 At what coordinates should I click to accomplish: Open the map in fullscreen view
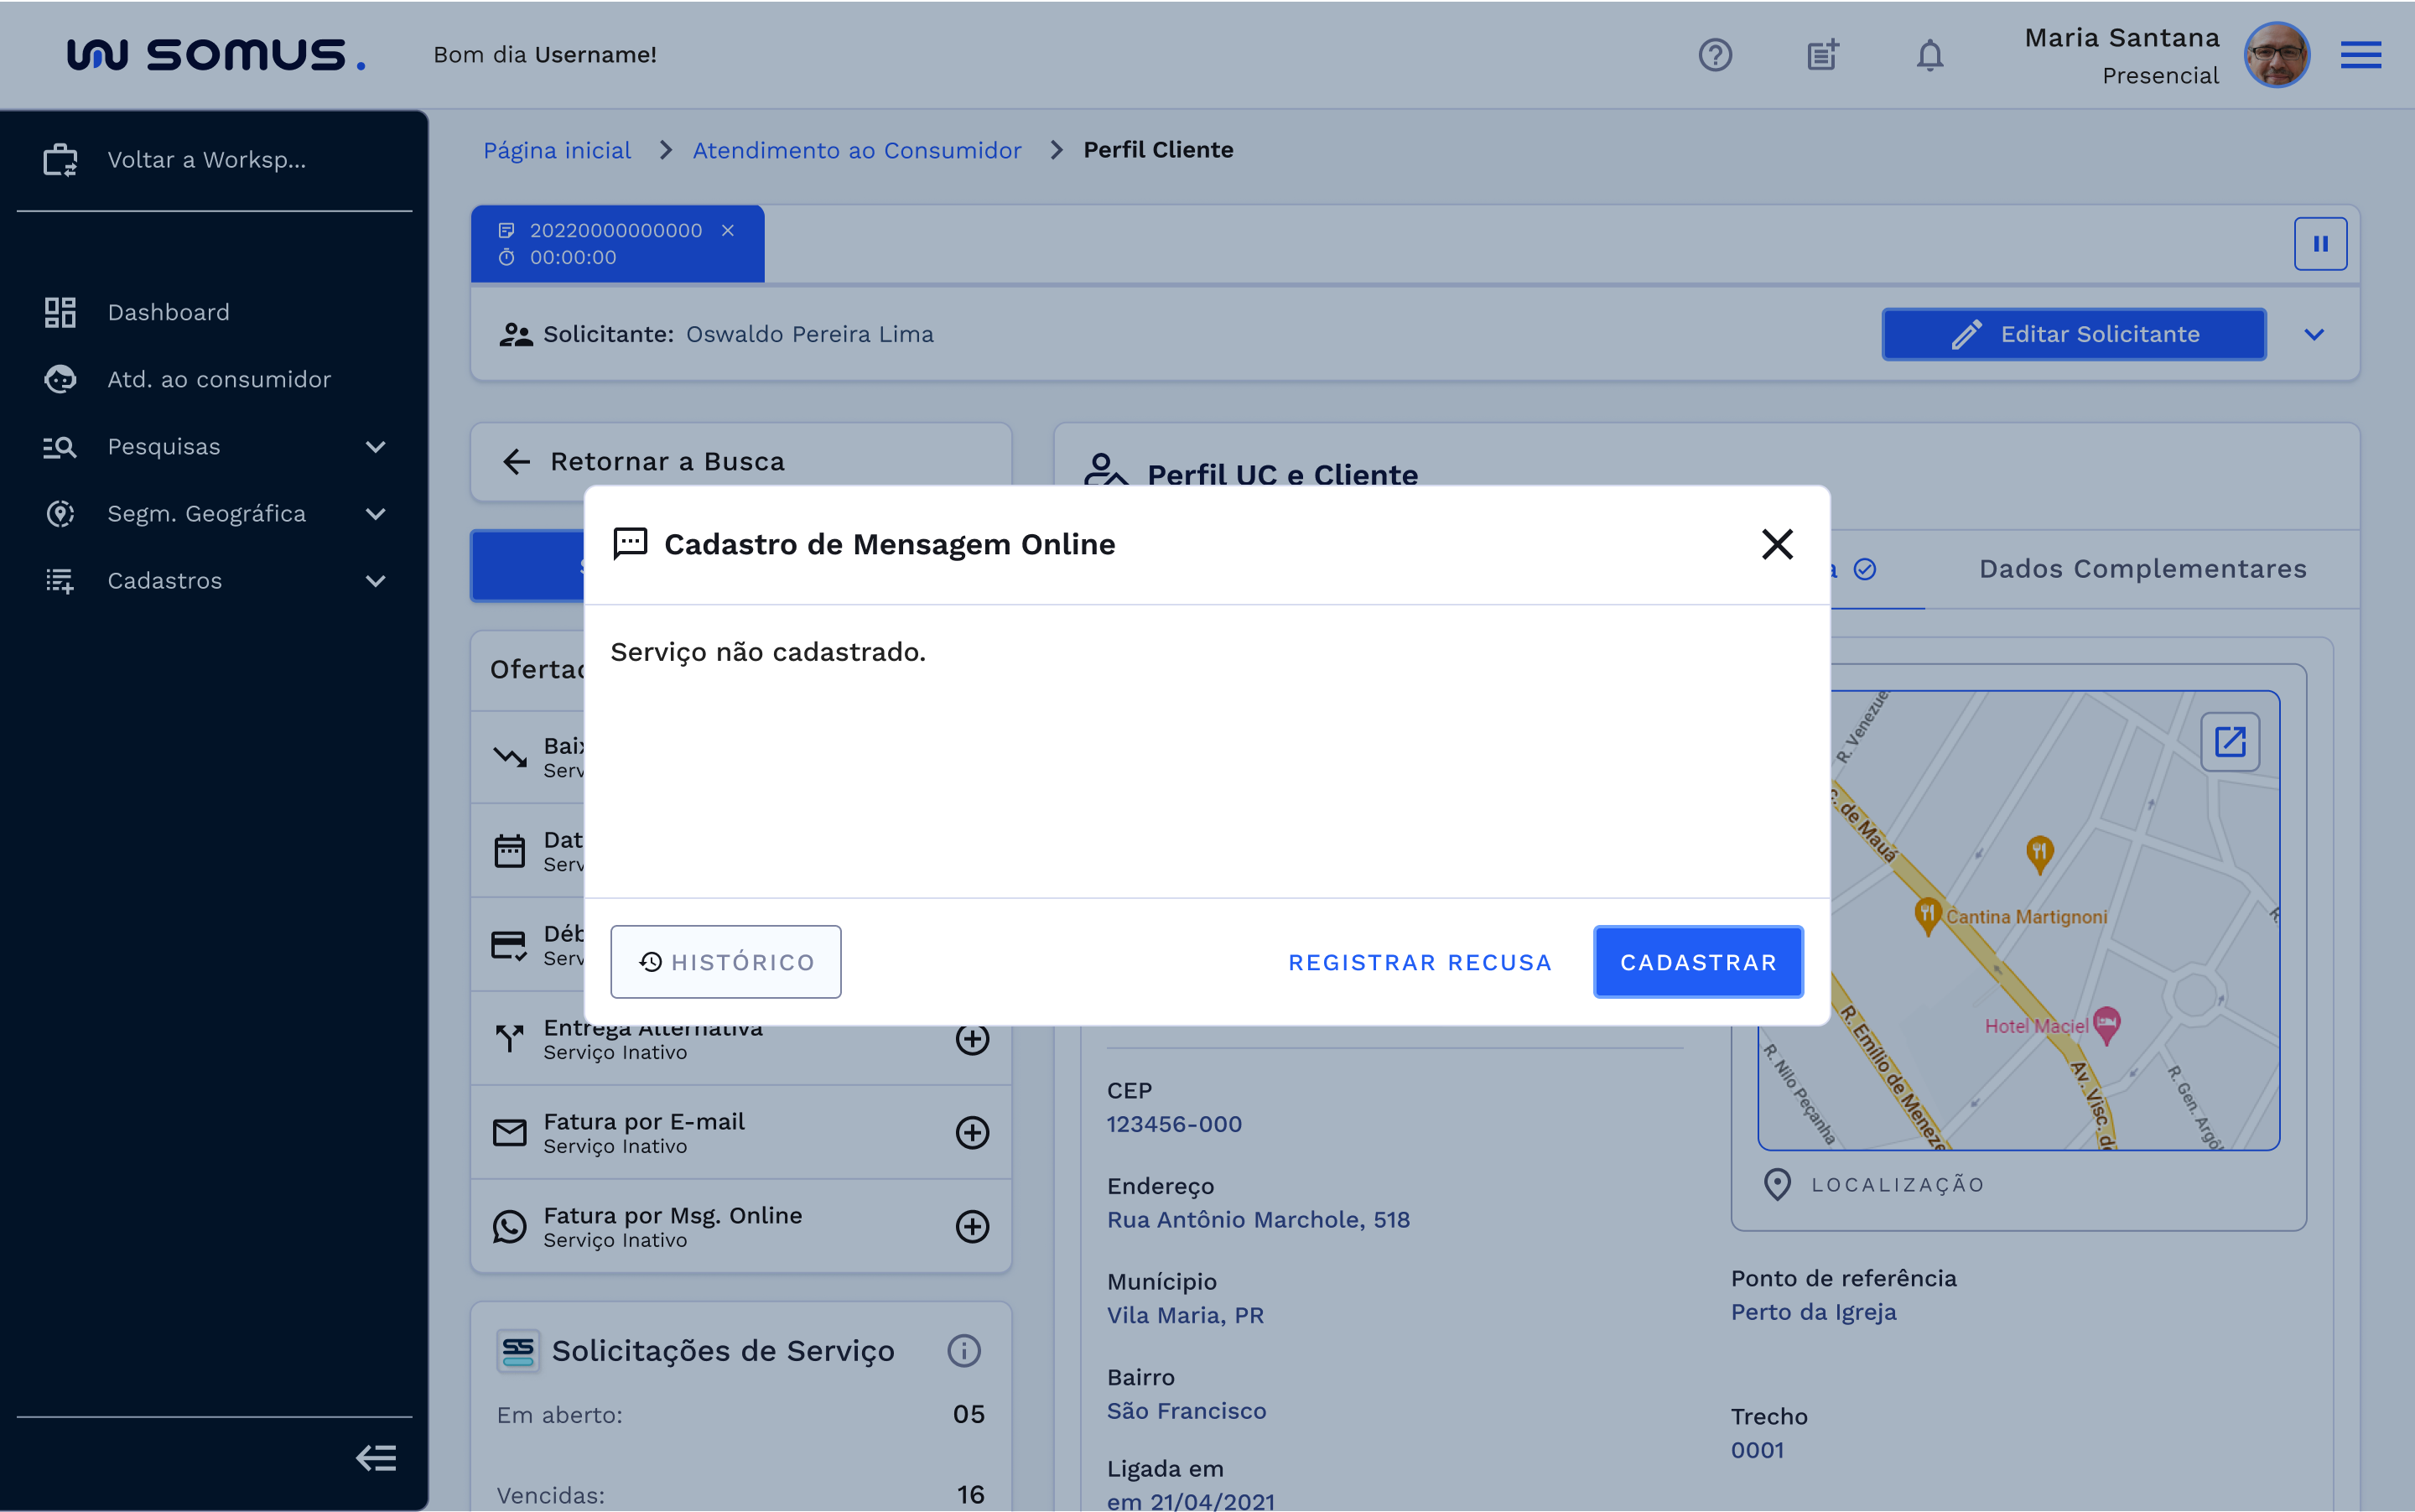2230,741
